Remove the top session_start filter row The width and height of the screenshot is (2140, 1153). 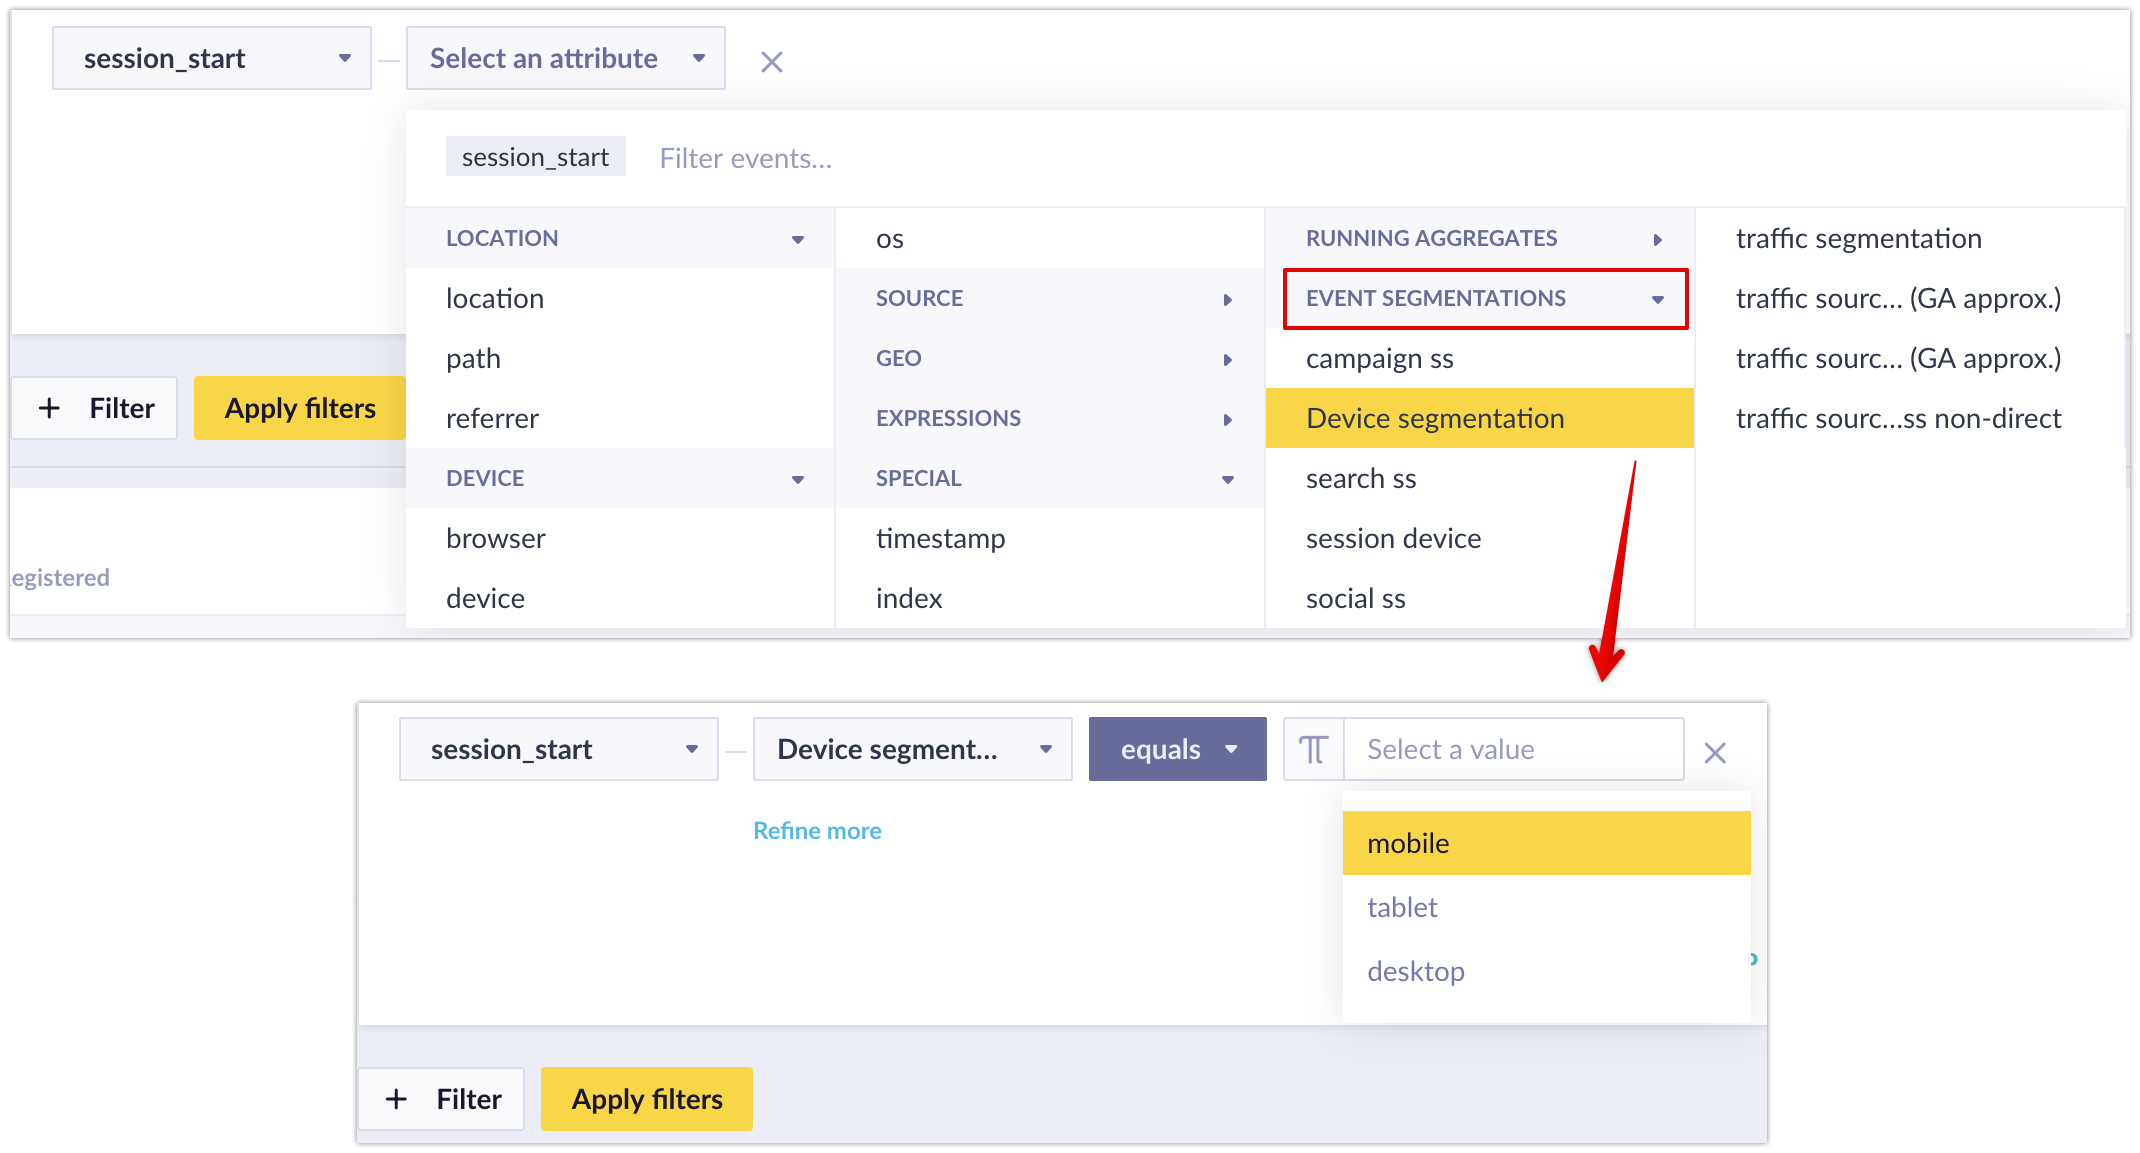tap(771, 62)
